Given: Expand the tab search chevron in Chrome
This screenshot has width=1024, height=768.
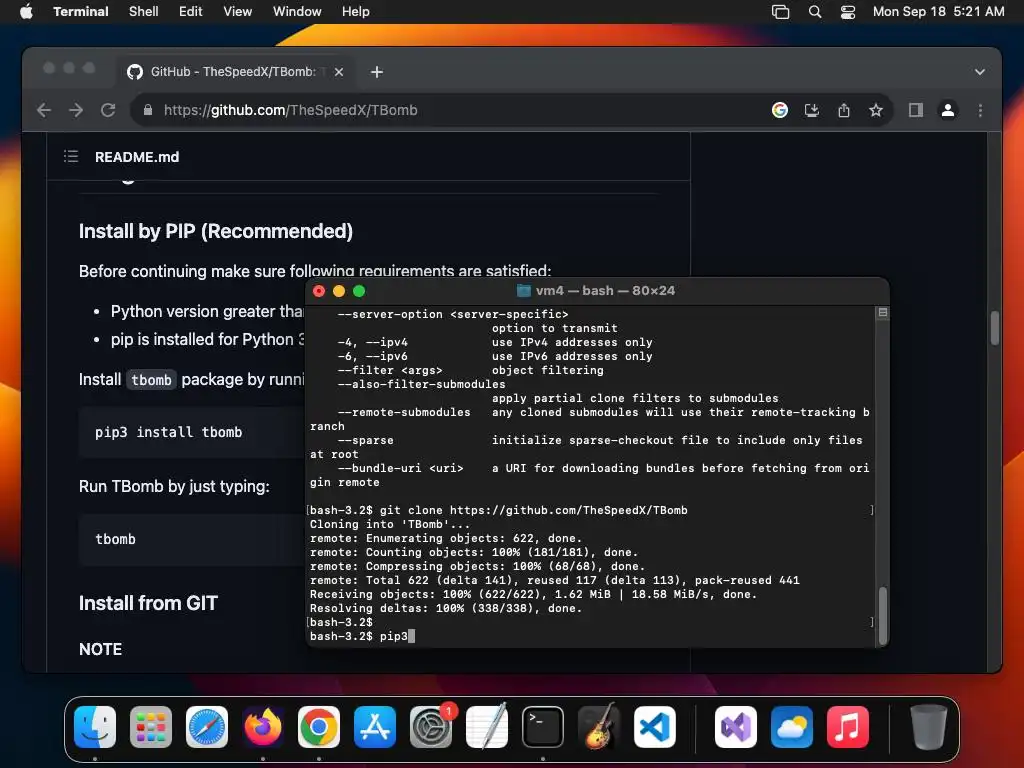Looking at the screenshot, I should click(x=980, y=72).
